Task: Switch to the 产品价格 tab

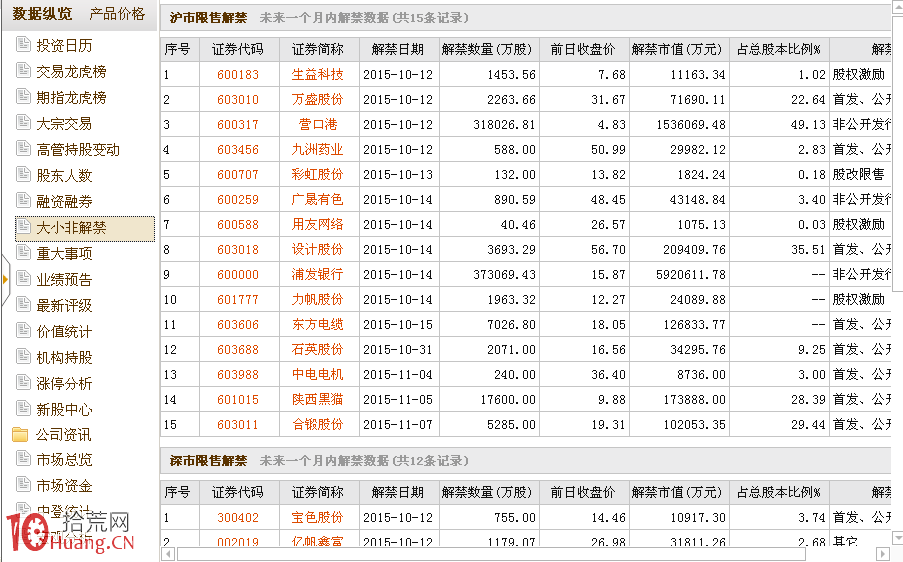Action: pyautogui.click(x=117, y=14)
